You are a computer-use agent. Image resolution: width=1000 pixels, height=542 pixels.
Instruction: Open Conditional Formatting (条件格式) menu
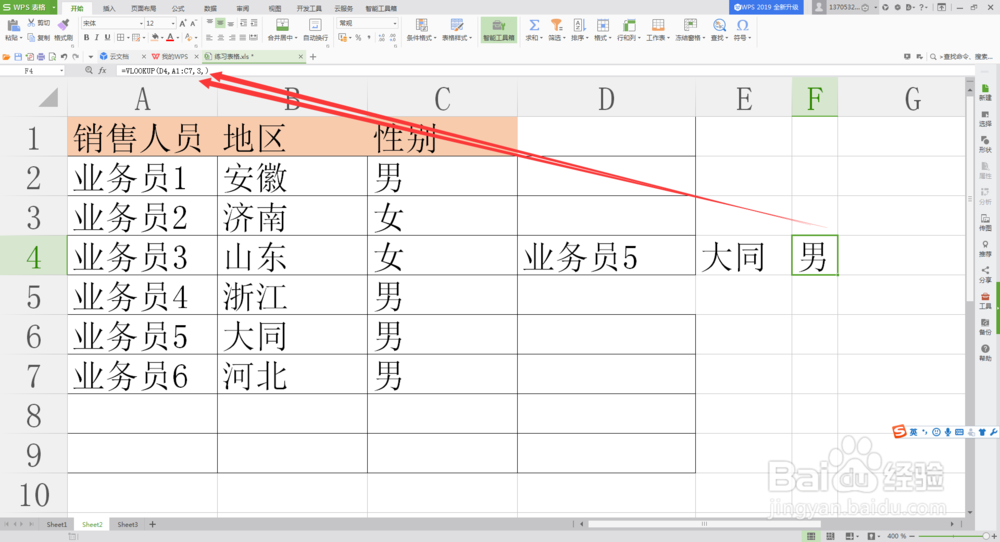pos(422,30)
